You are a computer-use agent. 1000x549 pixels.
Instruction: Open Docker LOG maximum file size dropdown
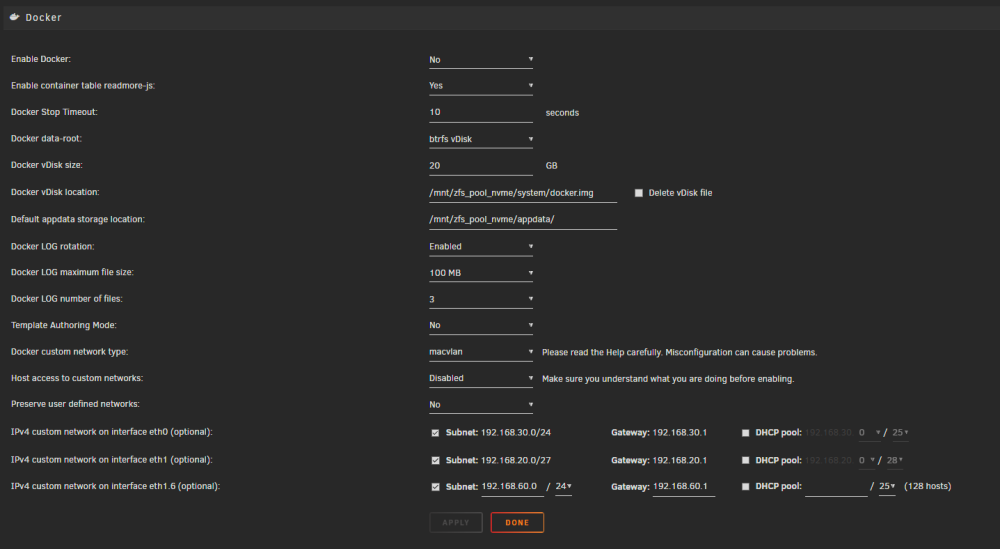point(481,273)
